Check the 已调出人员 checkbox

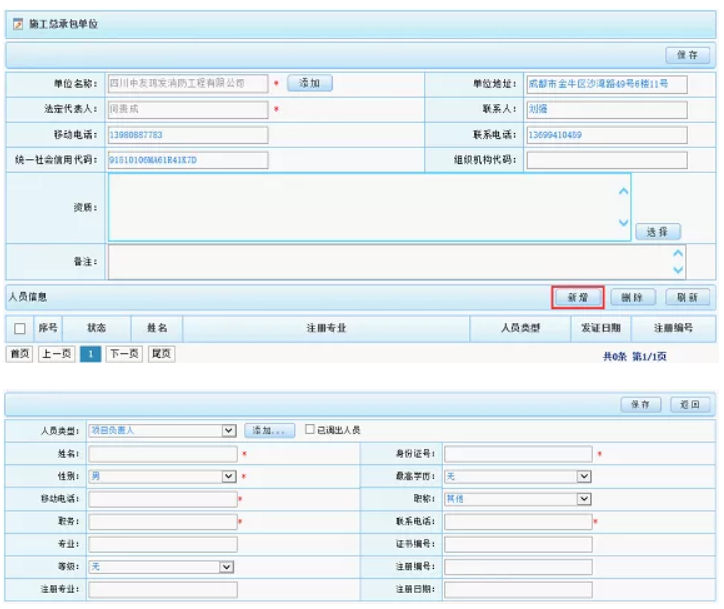tap(310, 430)
